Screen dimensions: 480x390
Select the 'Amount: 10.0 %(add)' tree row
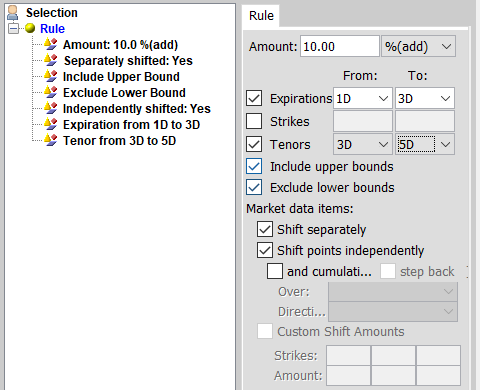tap(120, 45)
